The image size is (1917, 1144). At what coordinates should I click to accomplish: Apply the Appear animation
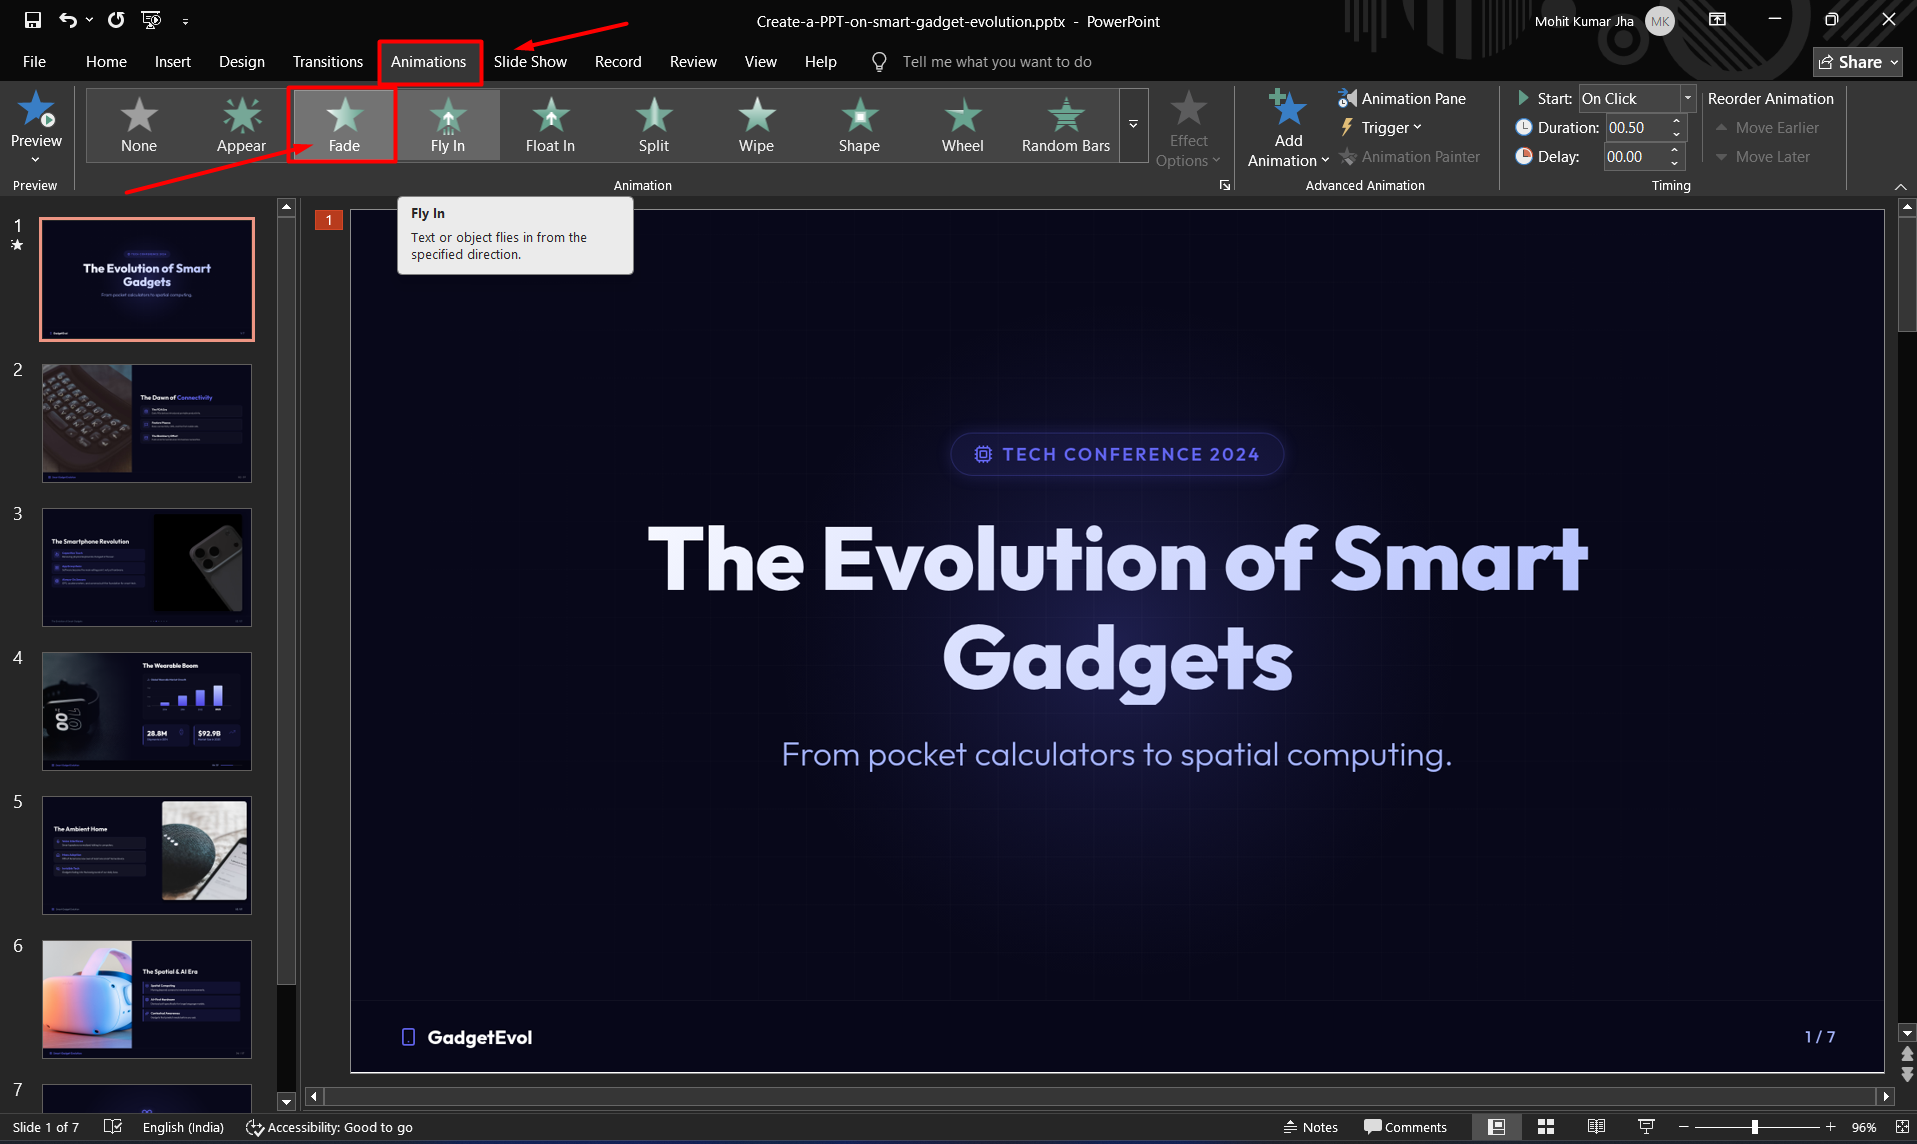tap(241, 125)
